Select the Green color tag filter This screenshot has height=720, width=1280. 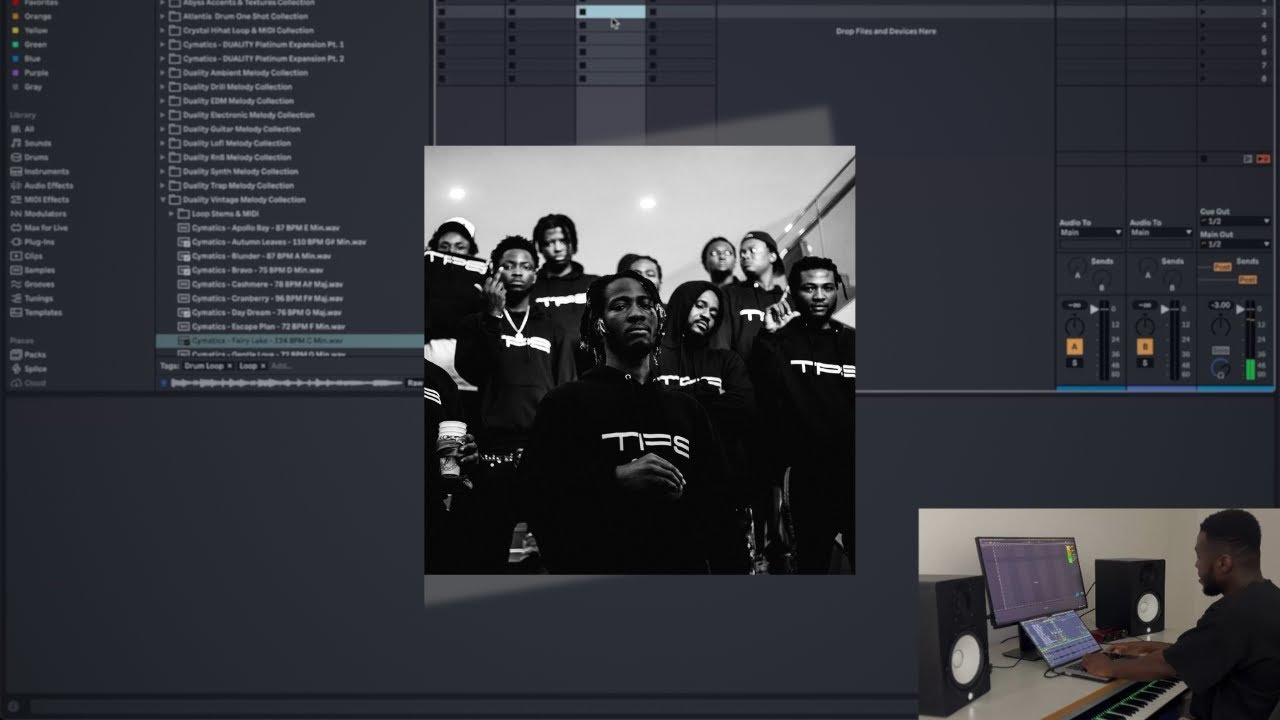[30, 44]
